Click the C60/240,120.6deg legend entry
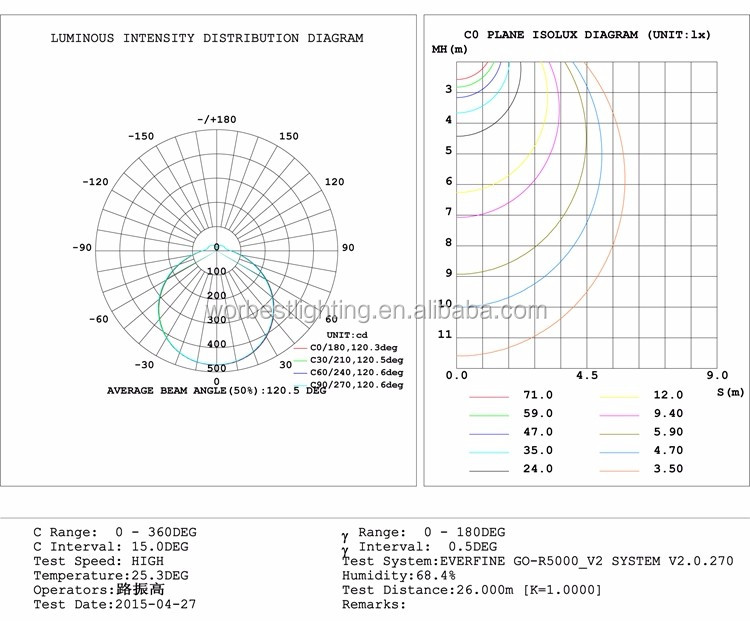The image size is (750, 621). coord(349,373)
